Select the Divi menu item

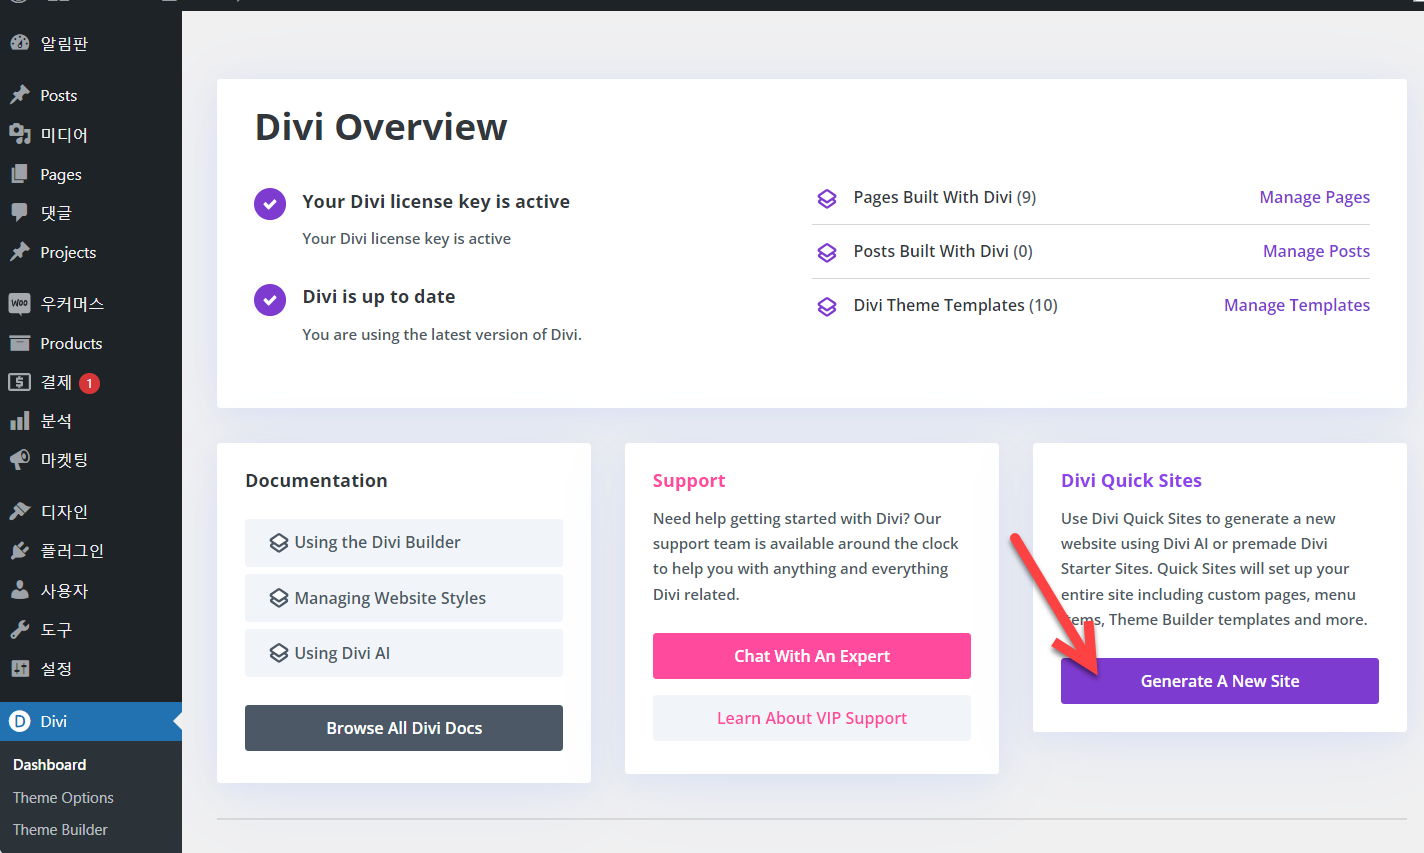pos(91,721)
